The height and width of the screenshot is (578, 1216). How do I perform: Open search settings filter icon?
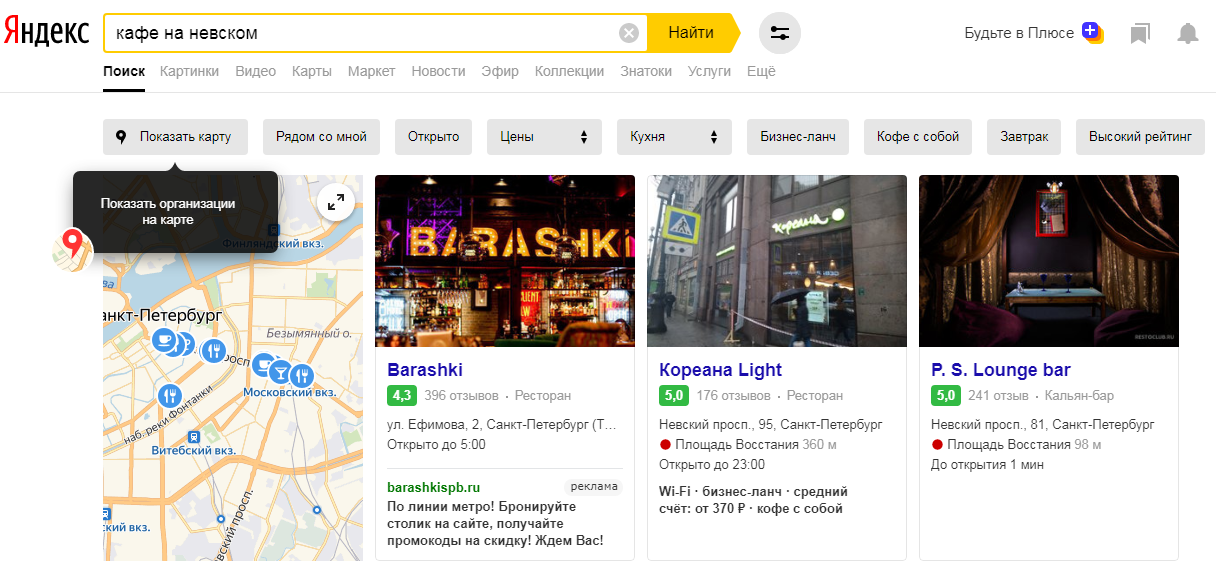pos(780,33)
